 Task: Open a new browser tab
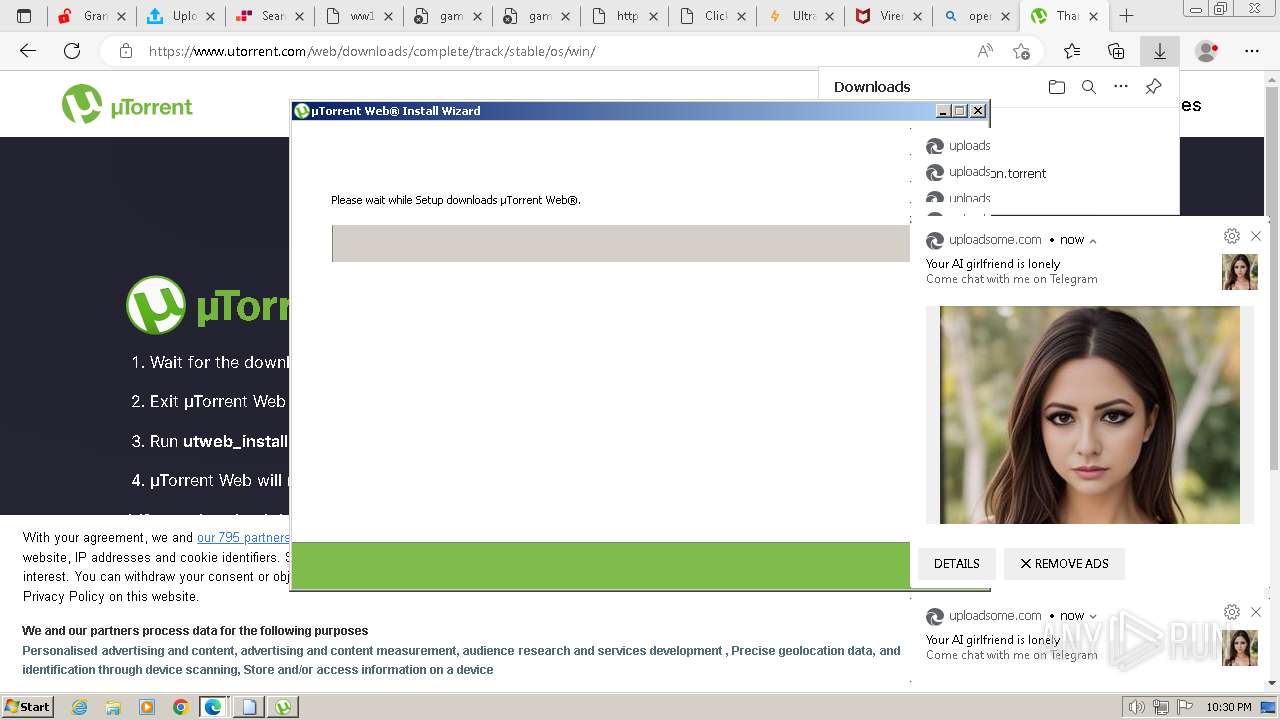tap(1126, 16)
